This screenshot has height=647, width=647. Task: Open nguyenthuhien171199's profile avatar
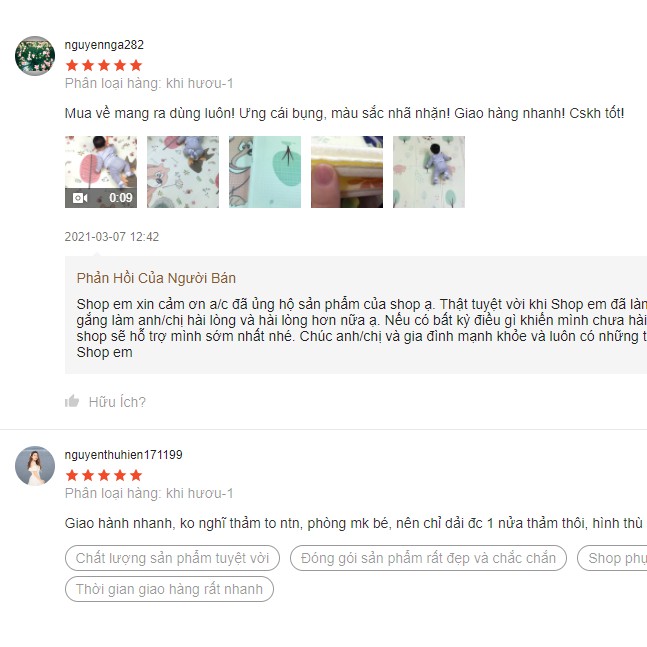35,466
